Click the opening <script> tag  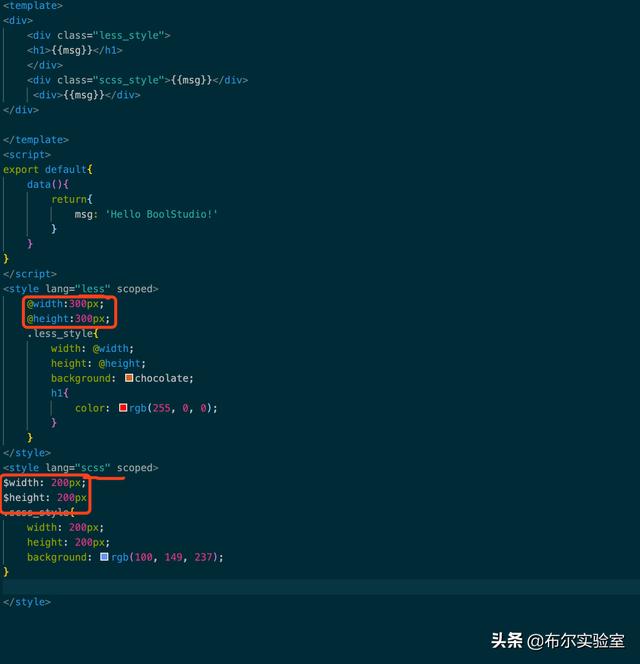(x=27, y=155)
